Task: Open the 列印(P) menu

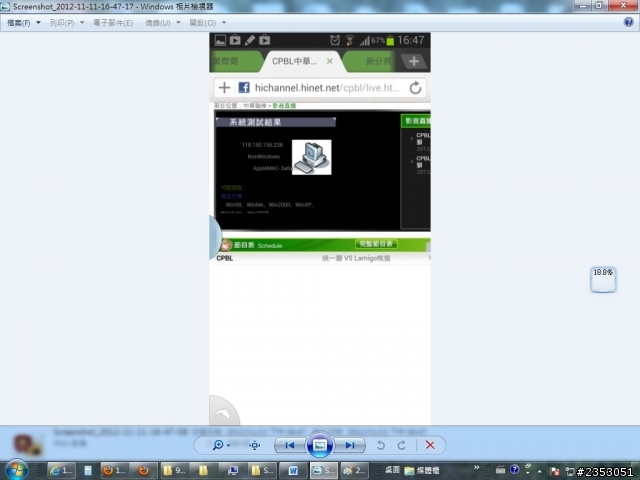Action: coord(62,23)
